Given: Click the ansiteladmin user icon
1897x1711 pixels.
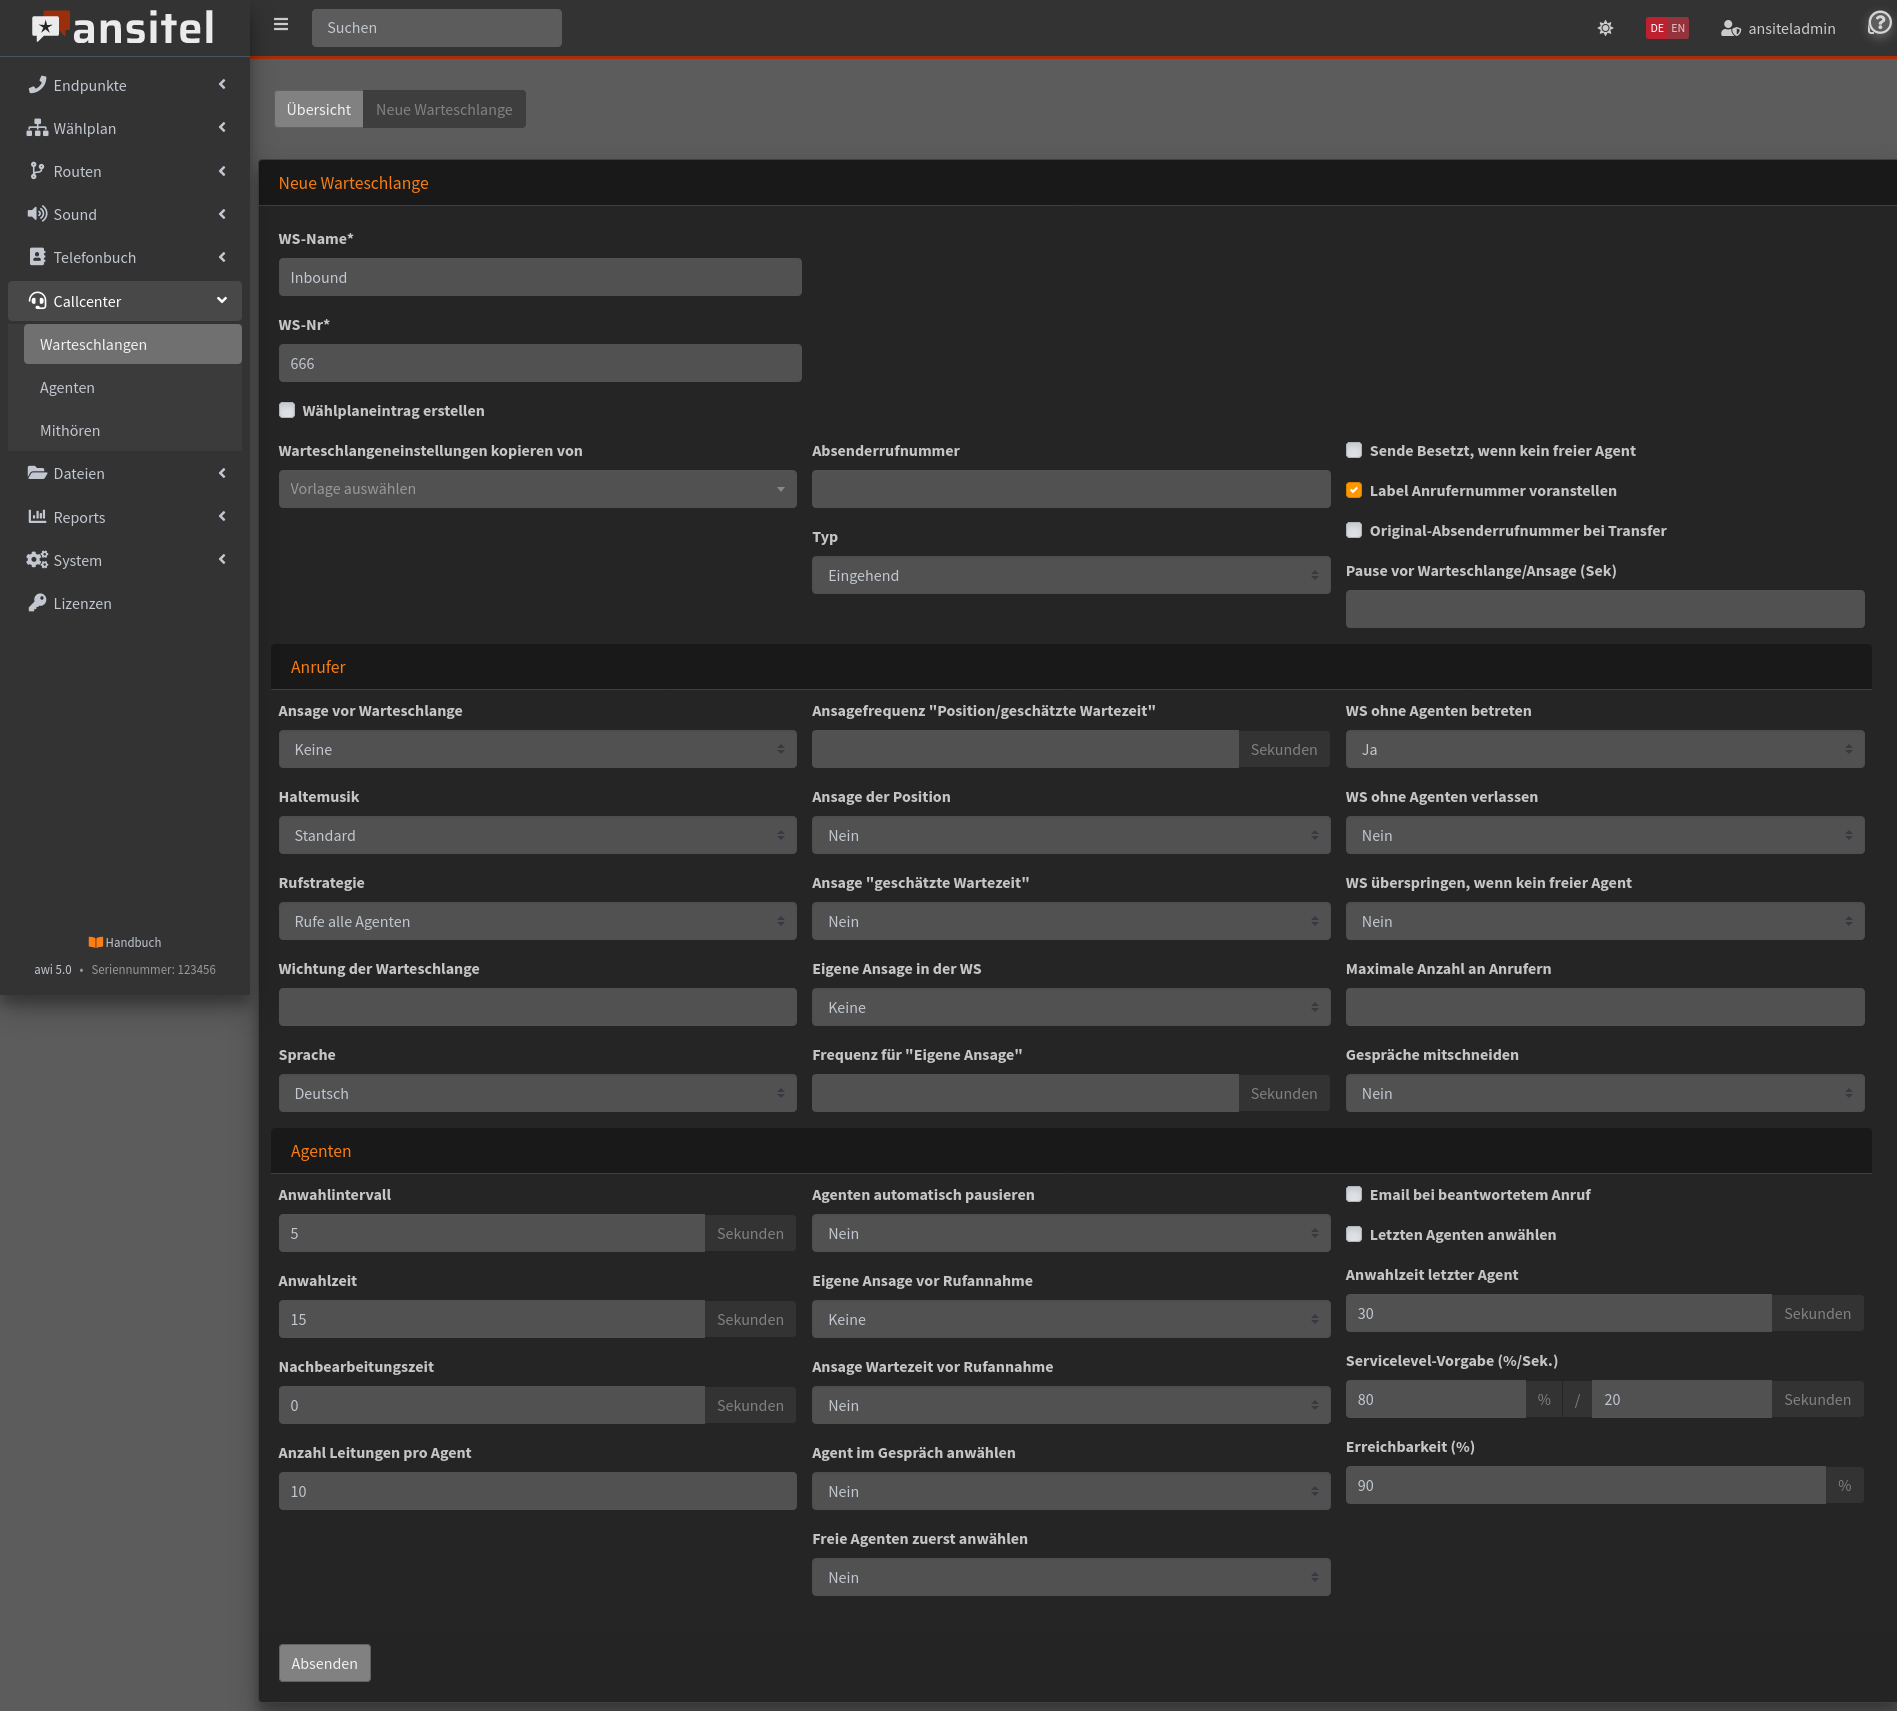Looking at the screenshot, I should pyautogui.click(x=1730, y=29).
